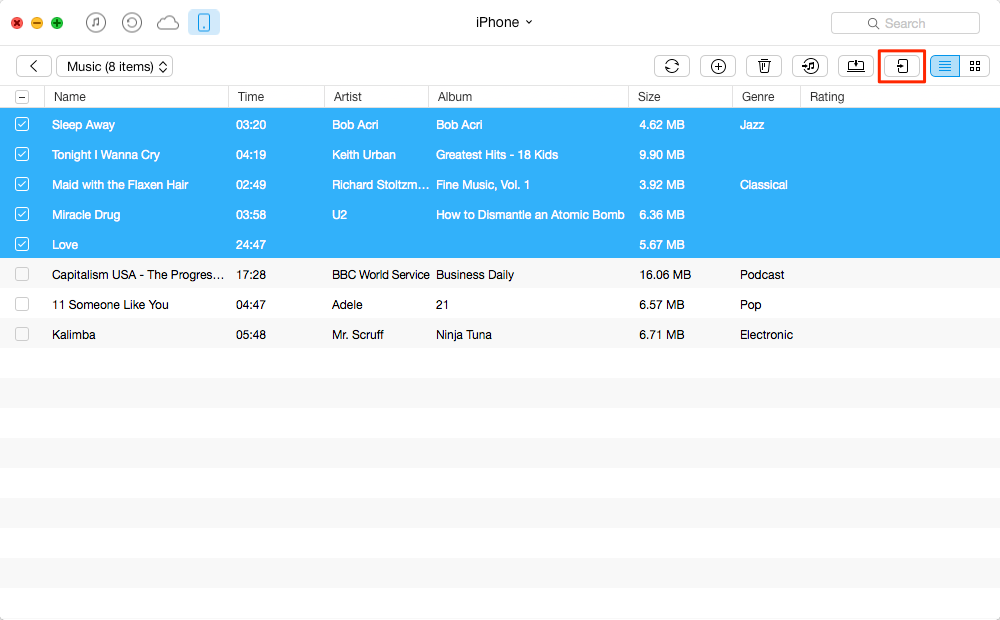1000x620 pixels.
Task: Check the 11 Someone Like You checkbox
Action: tap(22, 304)
